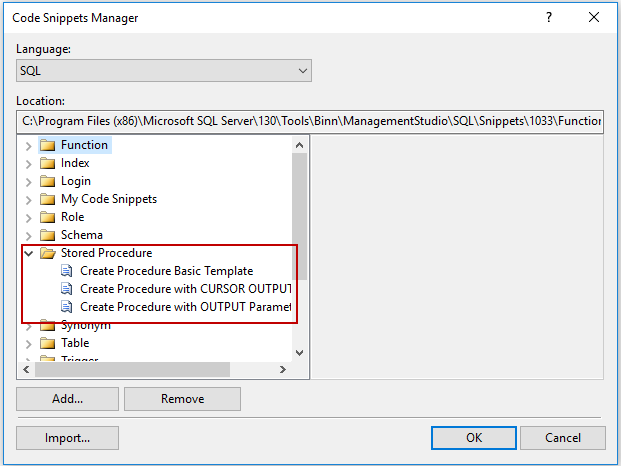Click the Schema folder icon

point(47,235)
